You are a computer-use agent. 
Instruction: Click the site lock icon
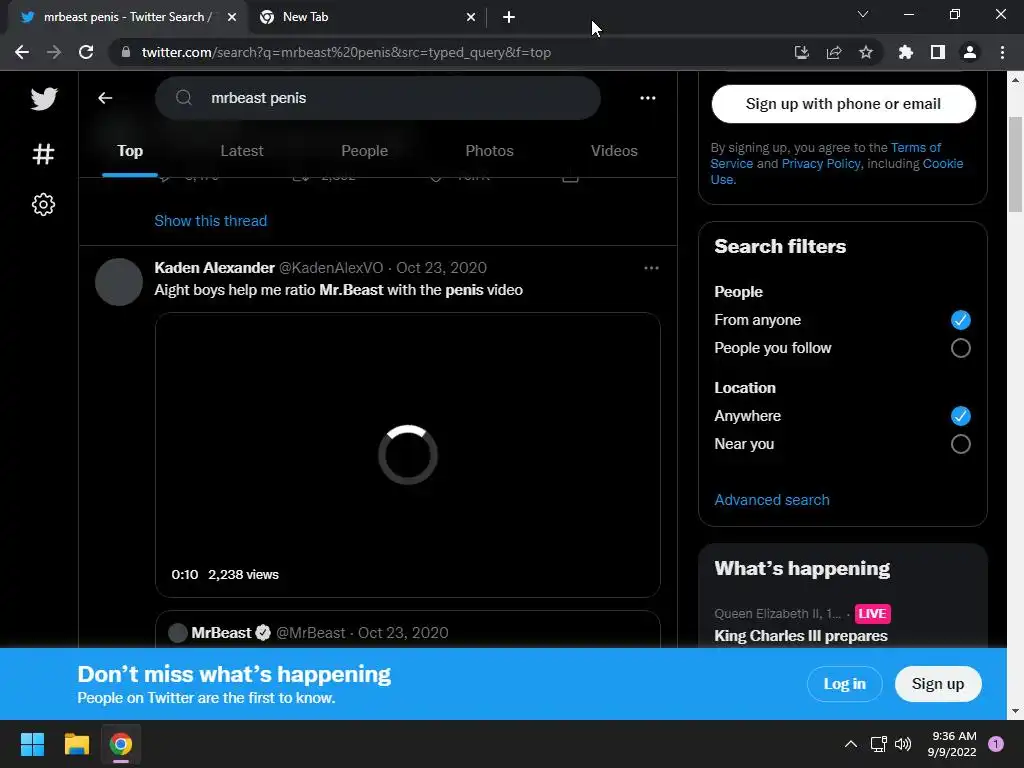(126, 52)
